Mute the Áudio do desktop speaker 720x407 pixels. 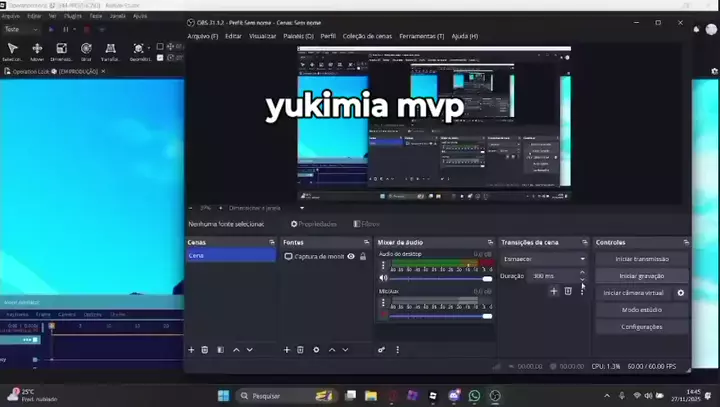pos(383,278)
